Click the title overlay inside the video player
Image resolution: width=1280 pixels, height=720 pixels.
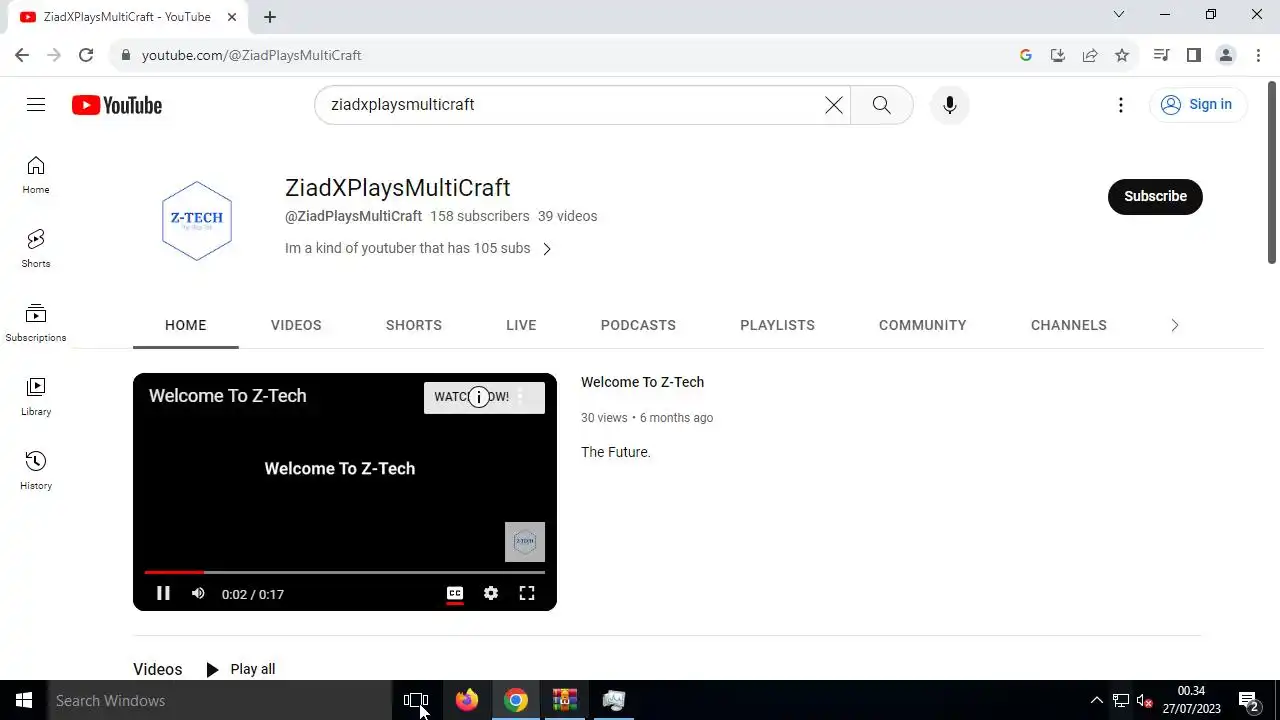point(228,396)
